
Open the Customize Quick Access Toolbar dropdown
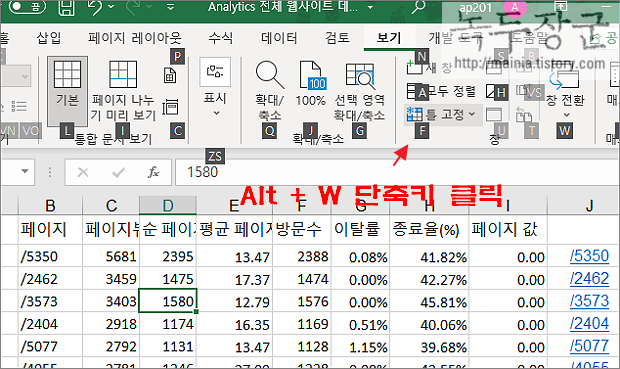click(170, 7)
